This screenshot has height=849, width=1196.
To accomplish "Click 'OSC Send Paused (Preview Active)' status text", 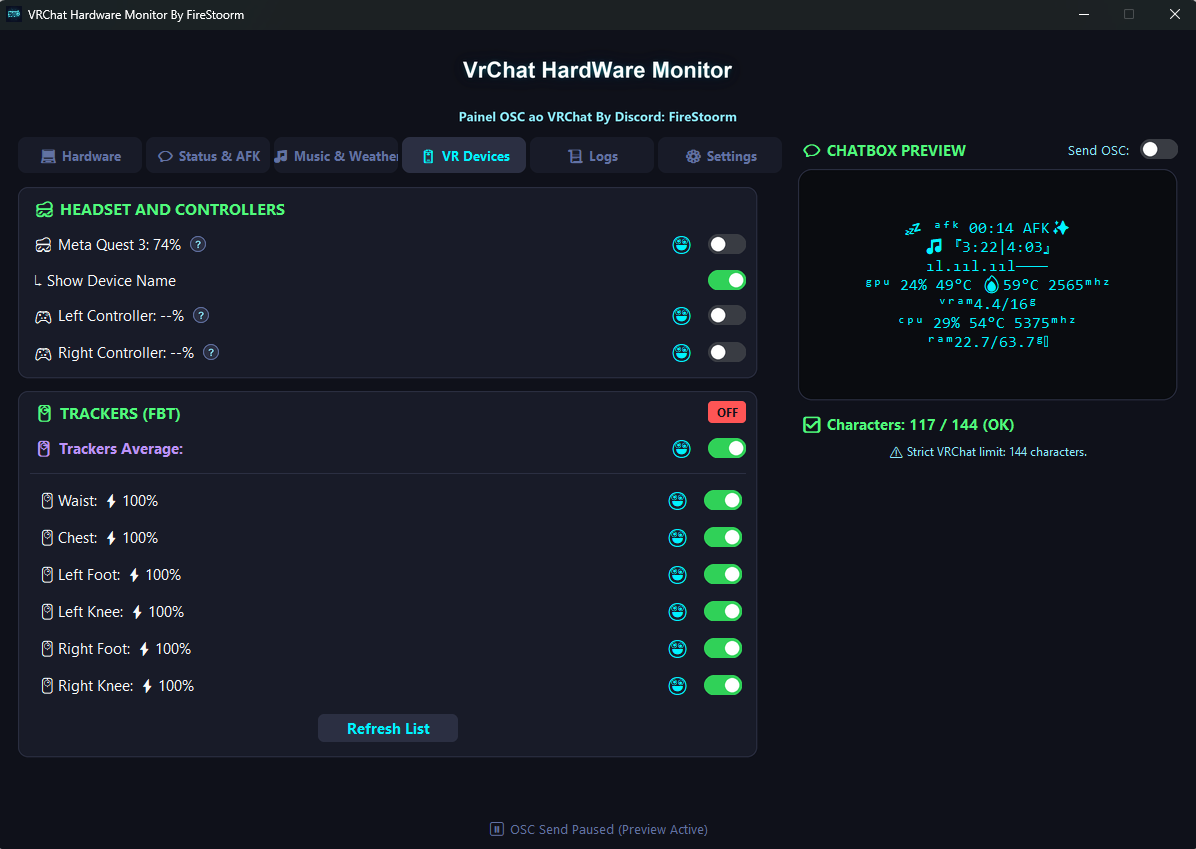I will pos(609,829).
